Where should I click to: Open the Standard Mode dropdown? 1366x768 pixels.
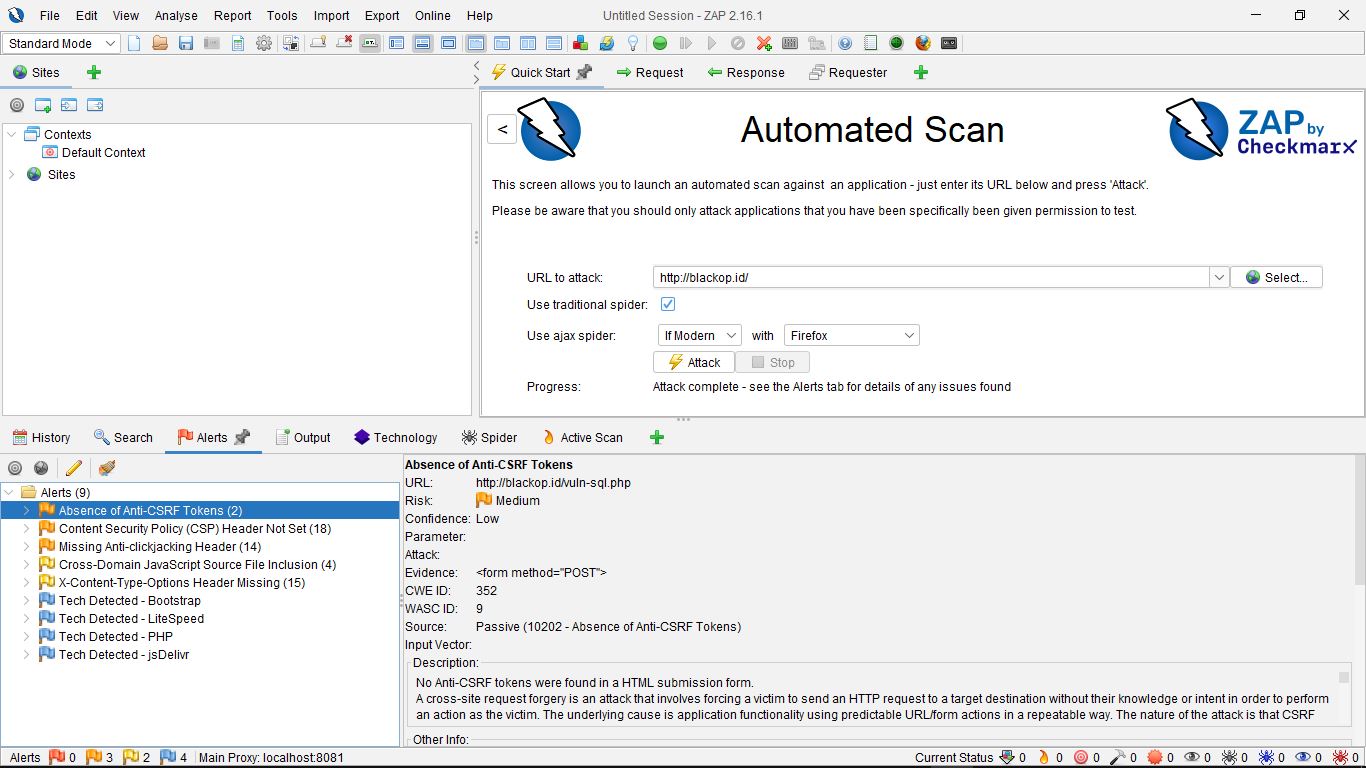tap(61, 43)
